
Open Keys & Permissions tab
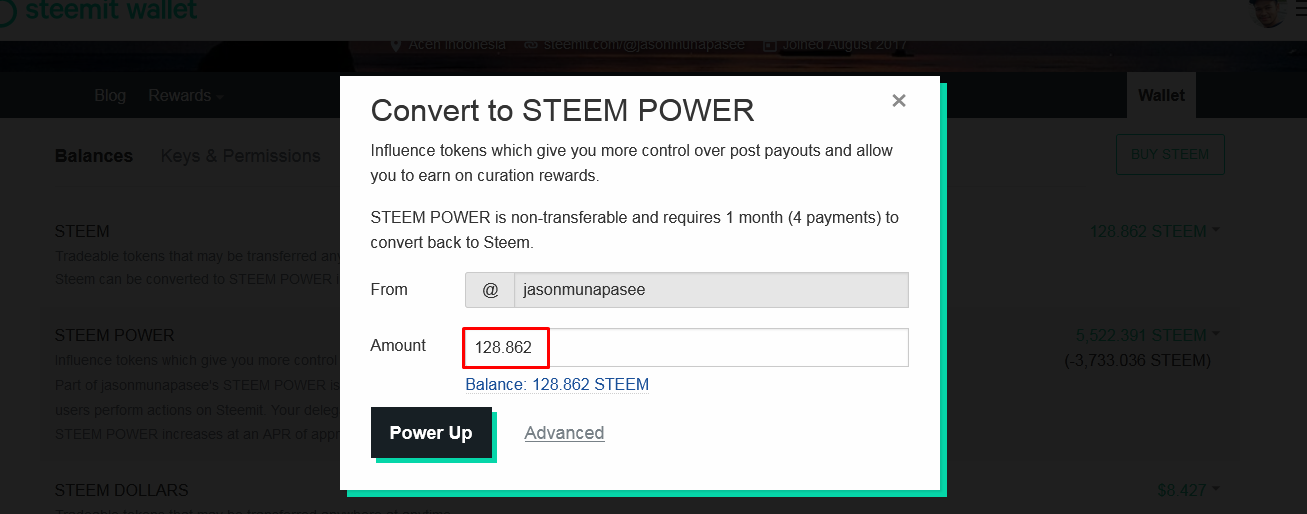pyautogui.click(x=240, y=156)
